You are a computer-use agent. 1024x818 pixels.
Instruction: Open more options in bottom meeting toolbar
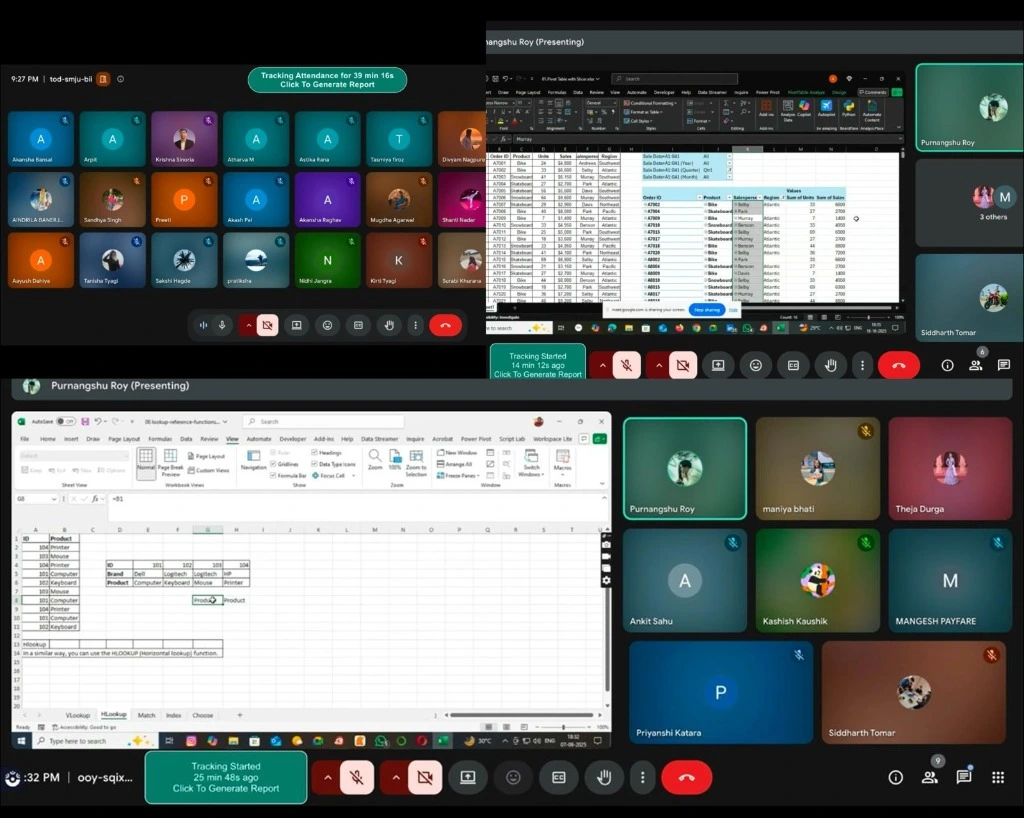tap(643, 778)
